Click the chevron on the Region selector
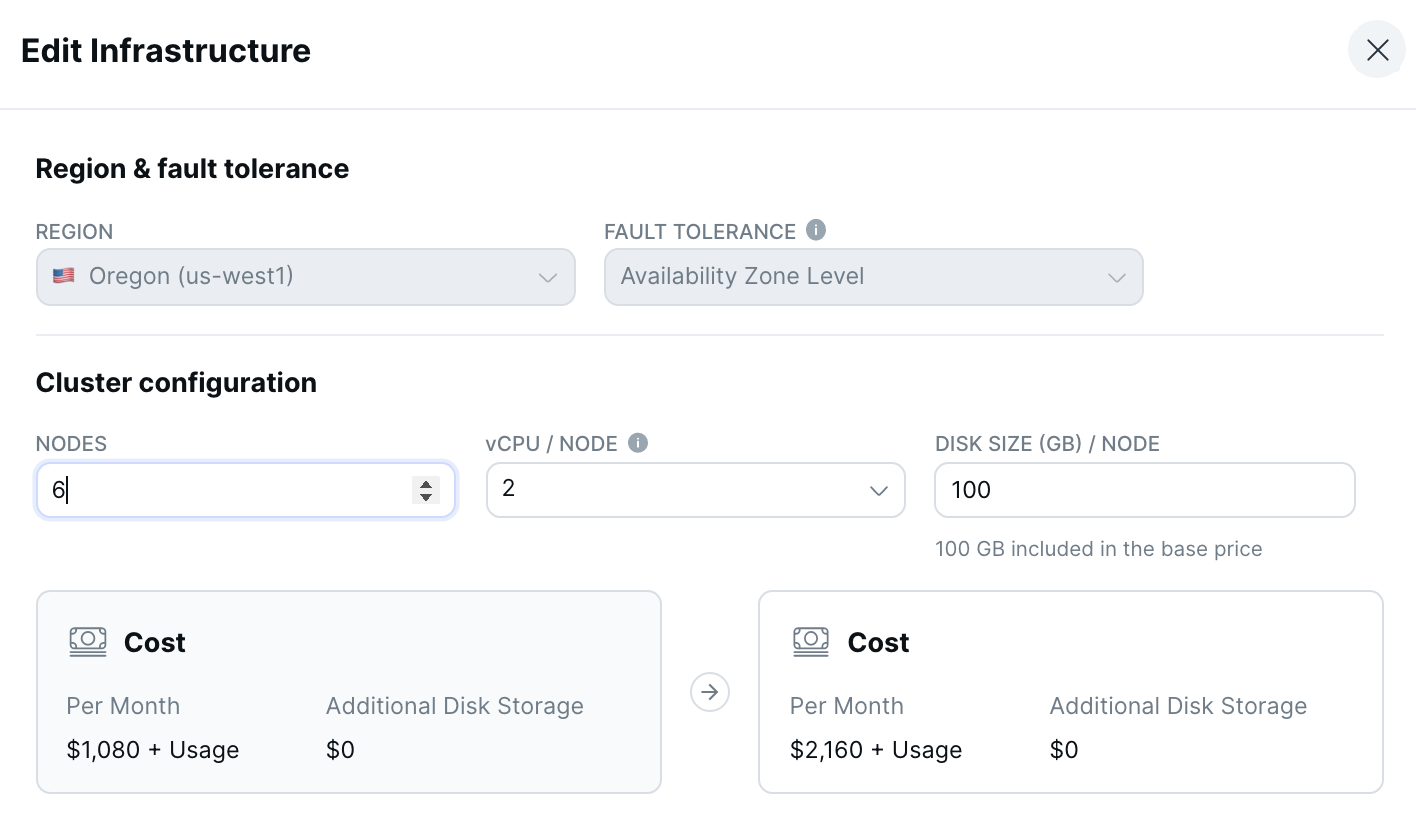1416x828 pixels. (x=548, y=277)
